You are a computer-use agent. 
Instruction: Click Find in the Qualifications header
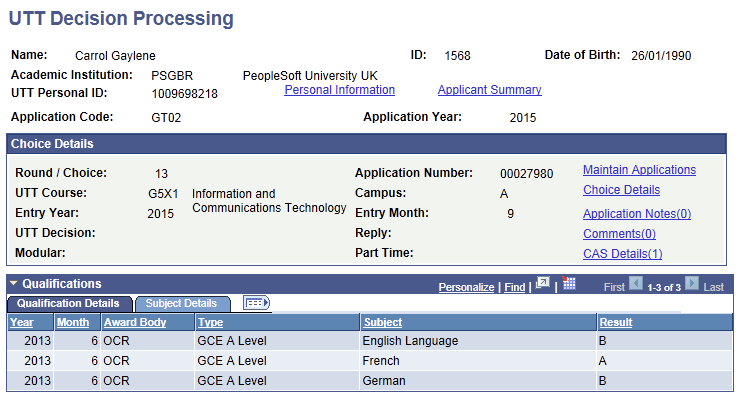click(x=514, y=287)
